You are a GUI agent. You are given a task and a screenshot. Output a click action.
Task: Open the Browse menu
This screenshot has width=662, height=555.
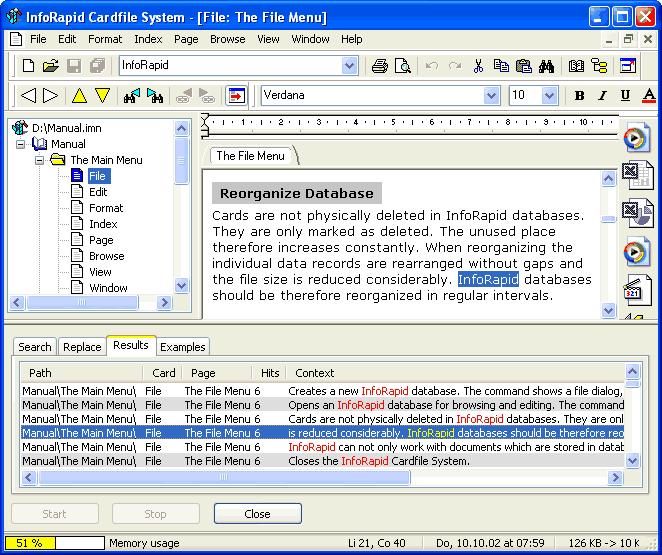[228, 39]
